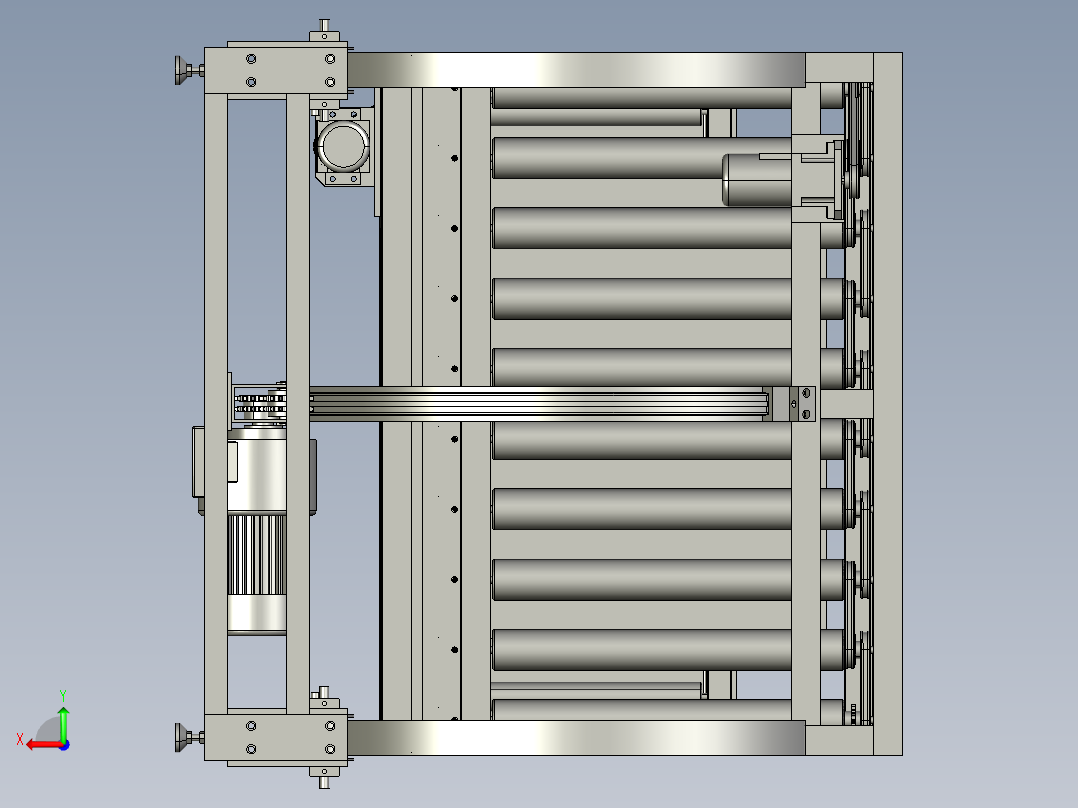Select the round worm gearbox housing
1078x808 pixels.
[x=343, y=146]
